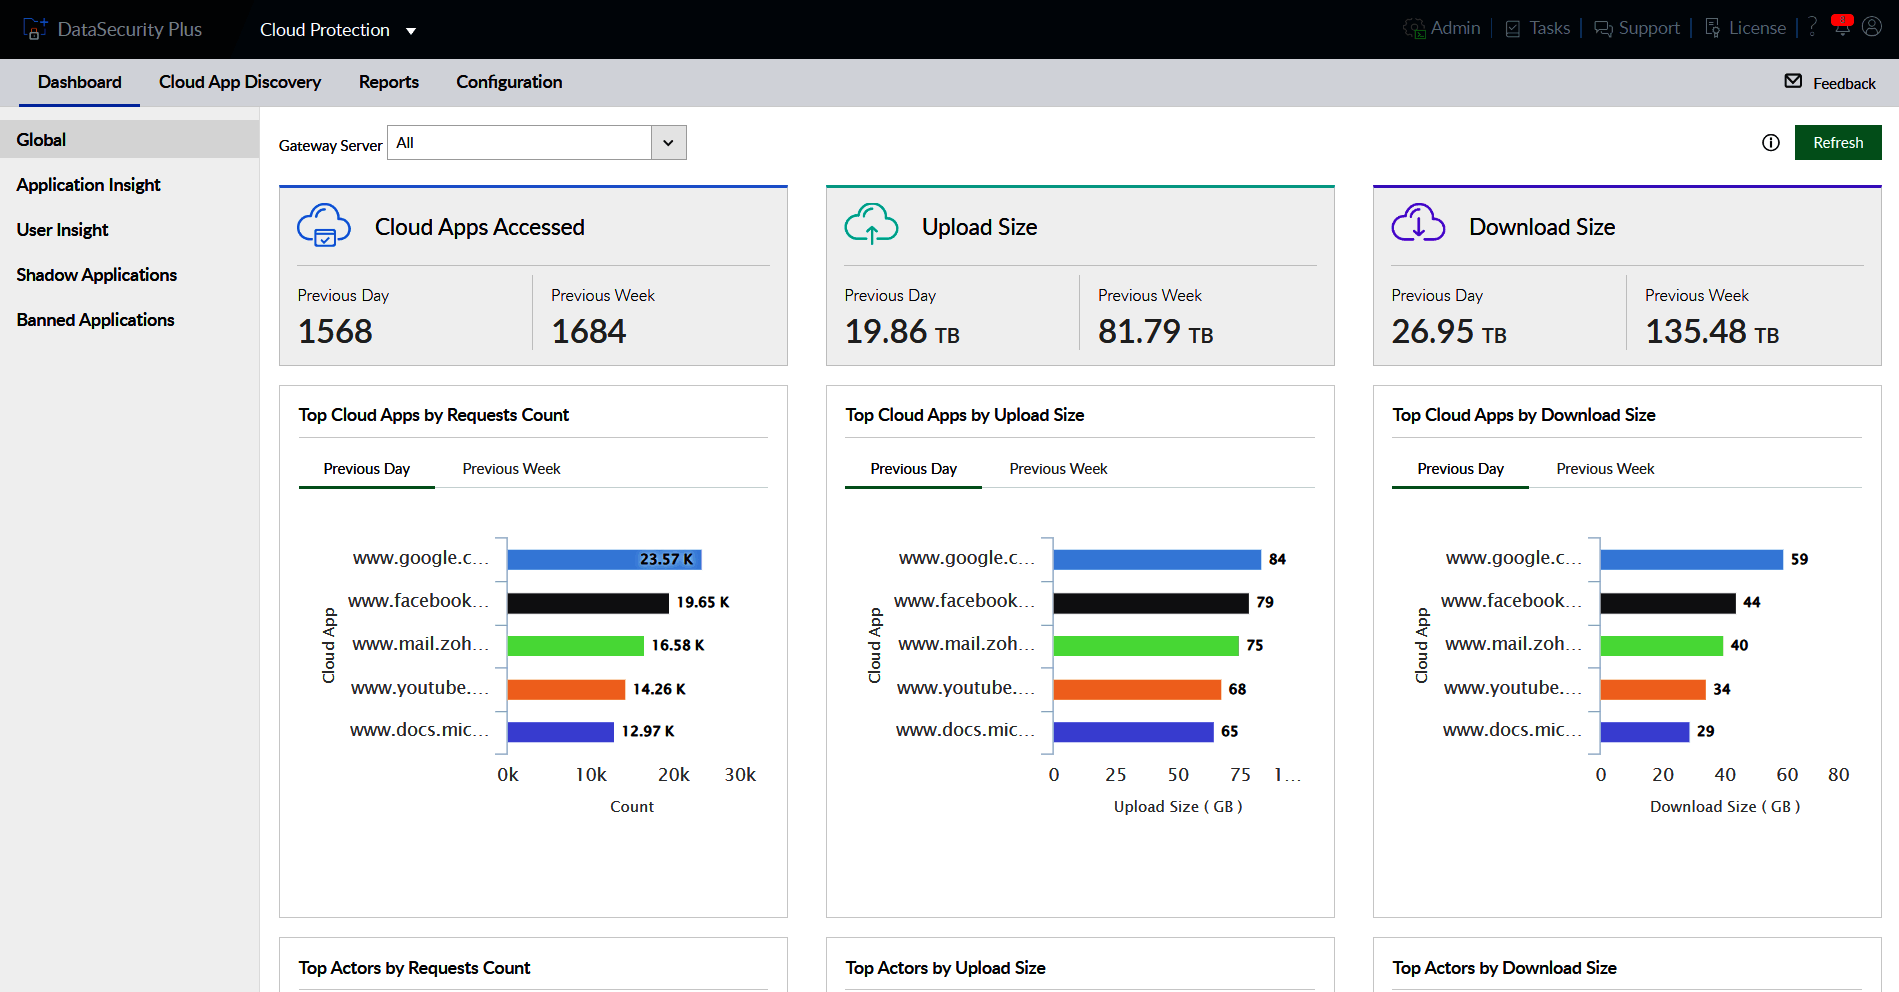Click the user profile avatar icon
The image size is (1899, 992).
(1872, 27)
